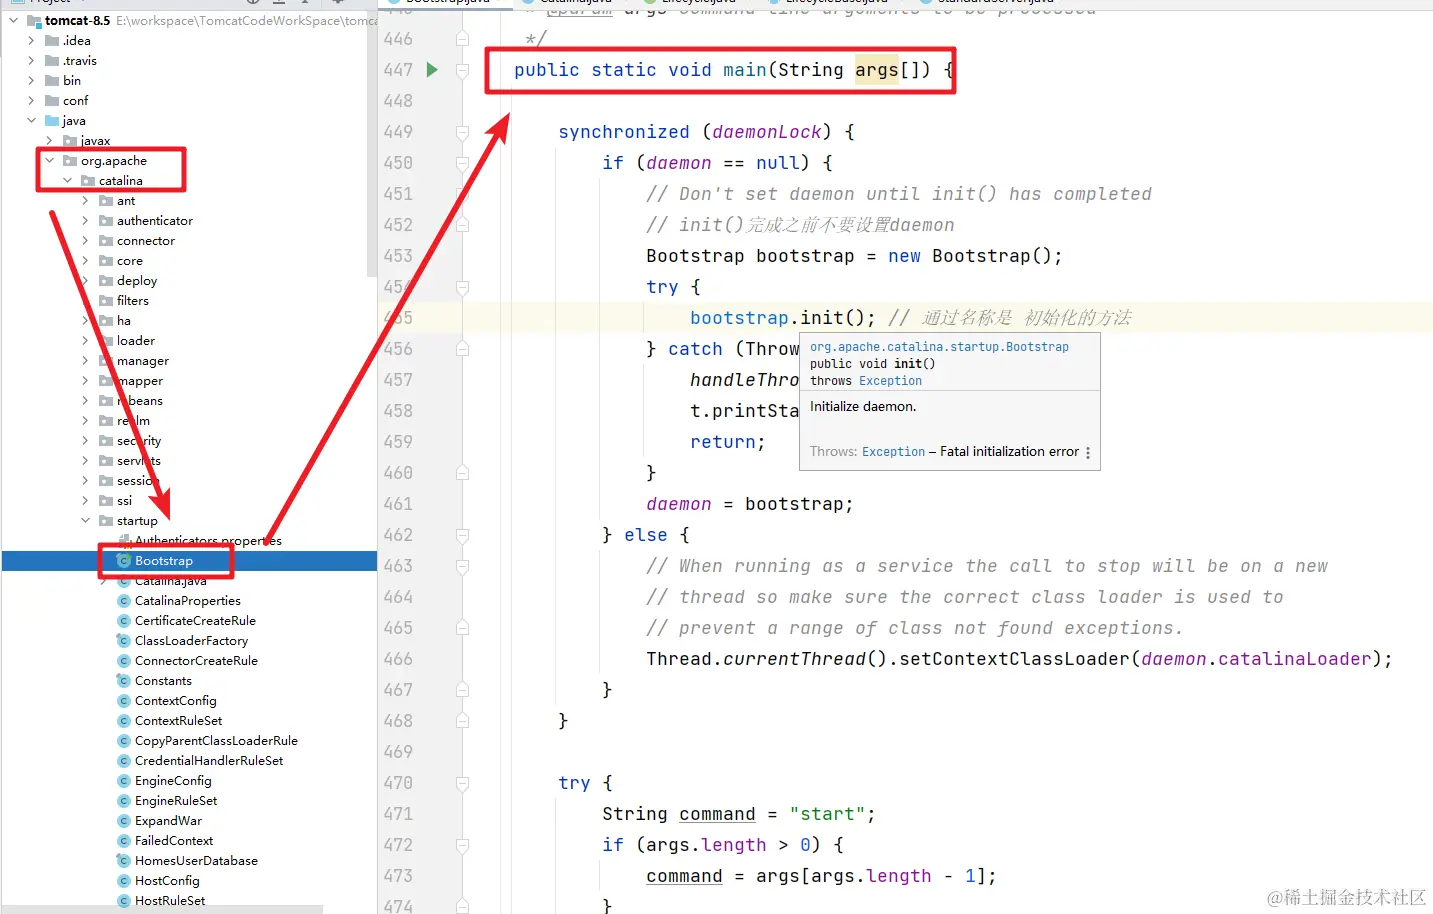Select CredentialHandlerRuleSet in the tree

[209, 761]
